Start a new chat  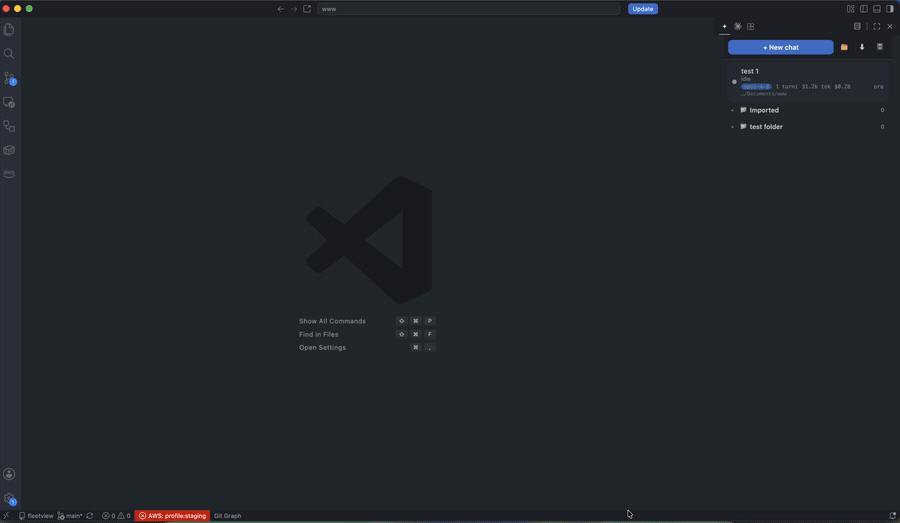781,47
